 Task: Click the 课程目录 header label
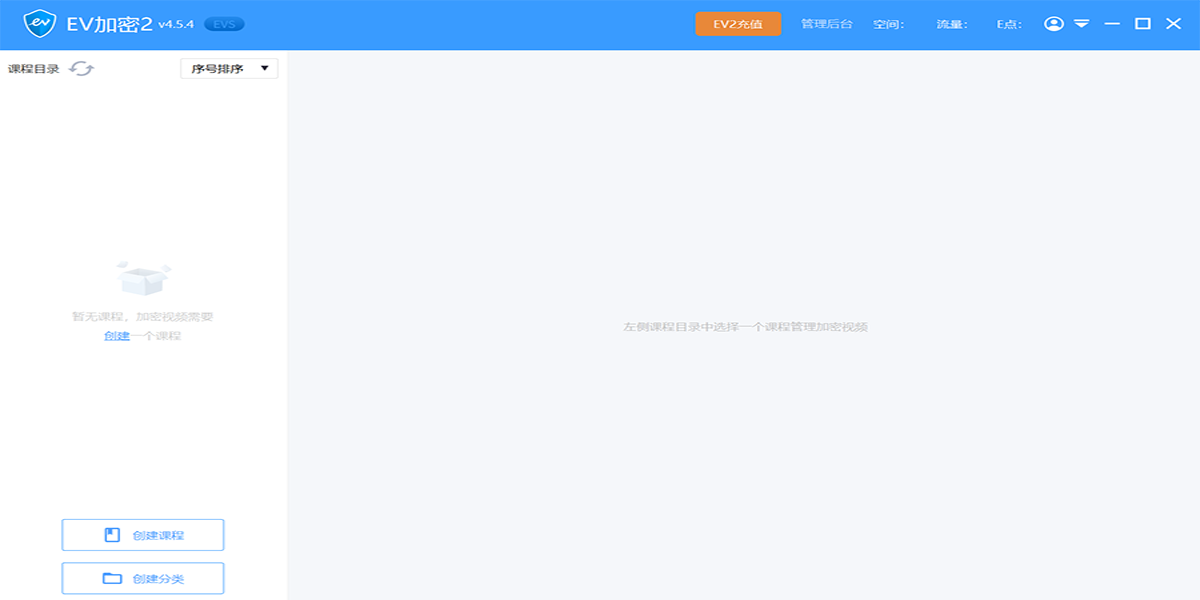pyautogui.click(x=34, y=69)
